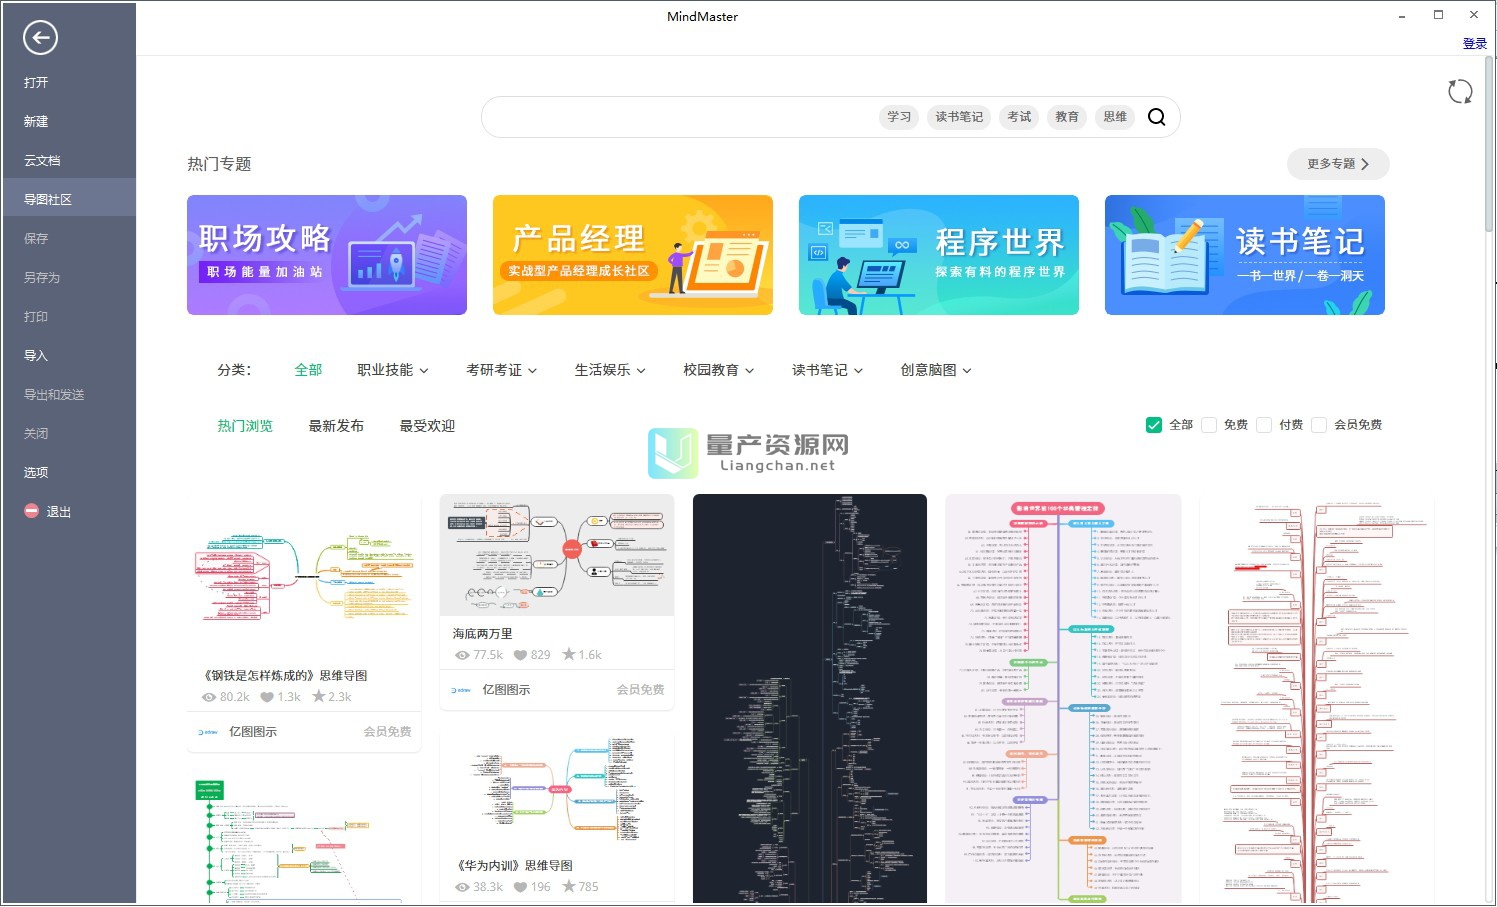
Task: Click the star favorites icon on 海底两万里 card
Action: 568,654
